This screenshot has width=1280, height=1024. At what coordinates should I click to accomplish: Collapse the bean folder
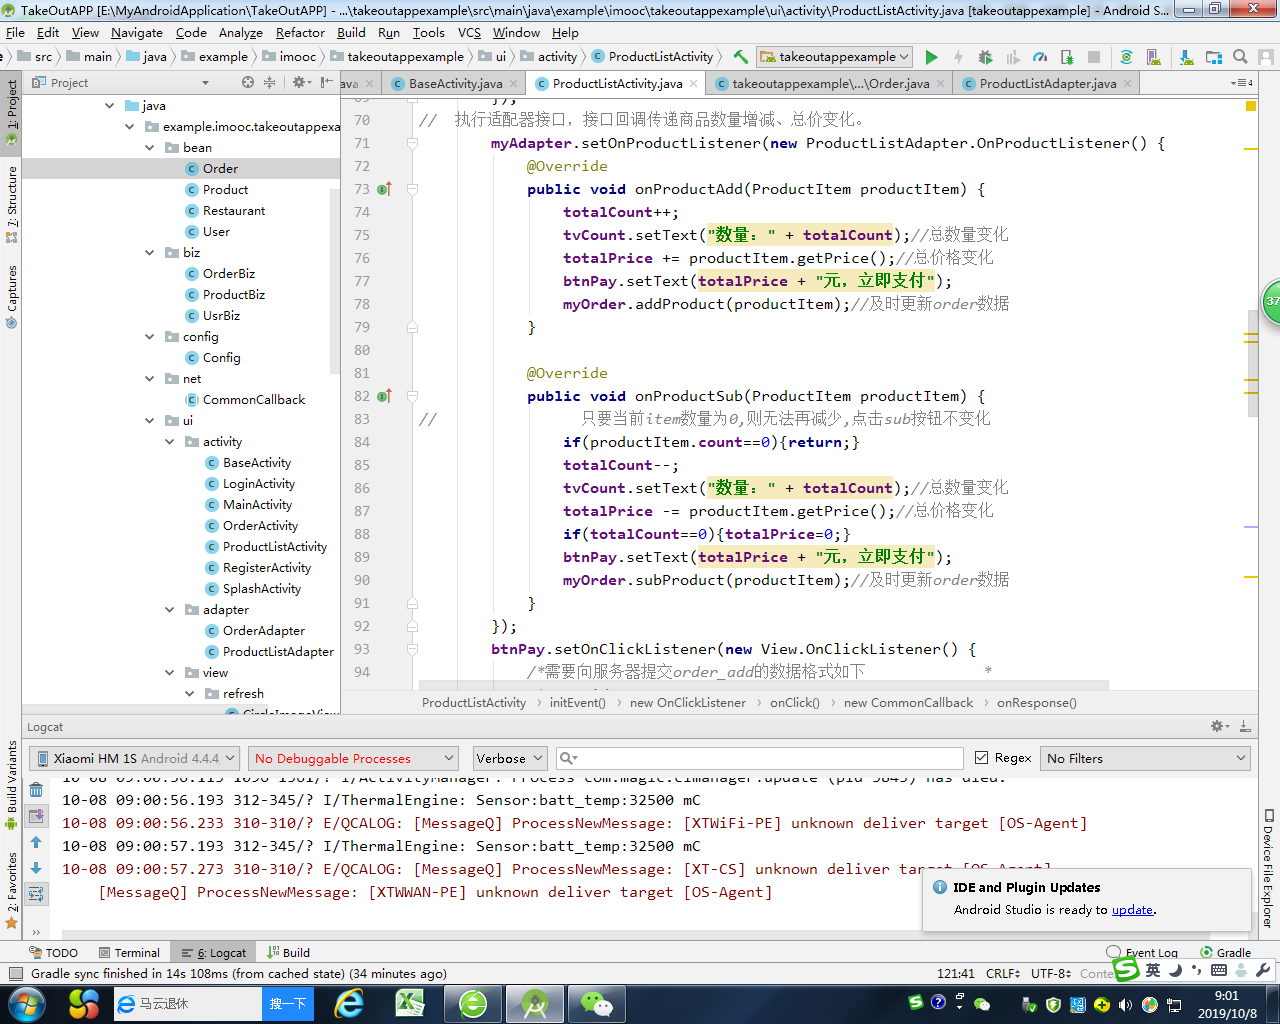coord(149,148)
